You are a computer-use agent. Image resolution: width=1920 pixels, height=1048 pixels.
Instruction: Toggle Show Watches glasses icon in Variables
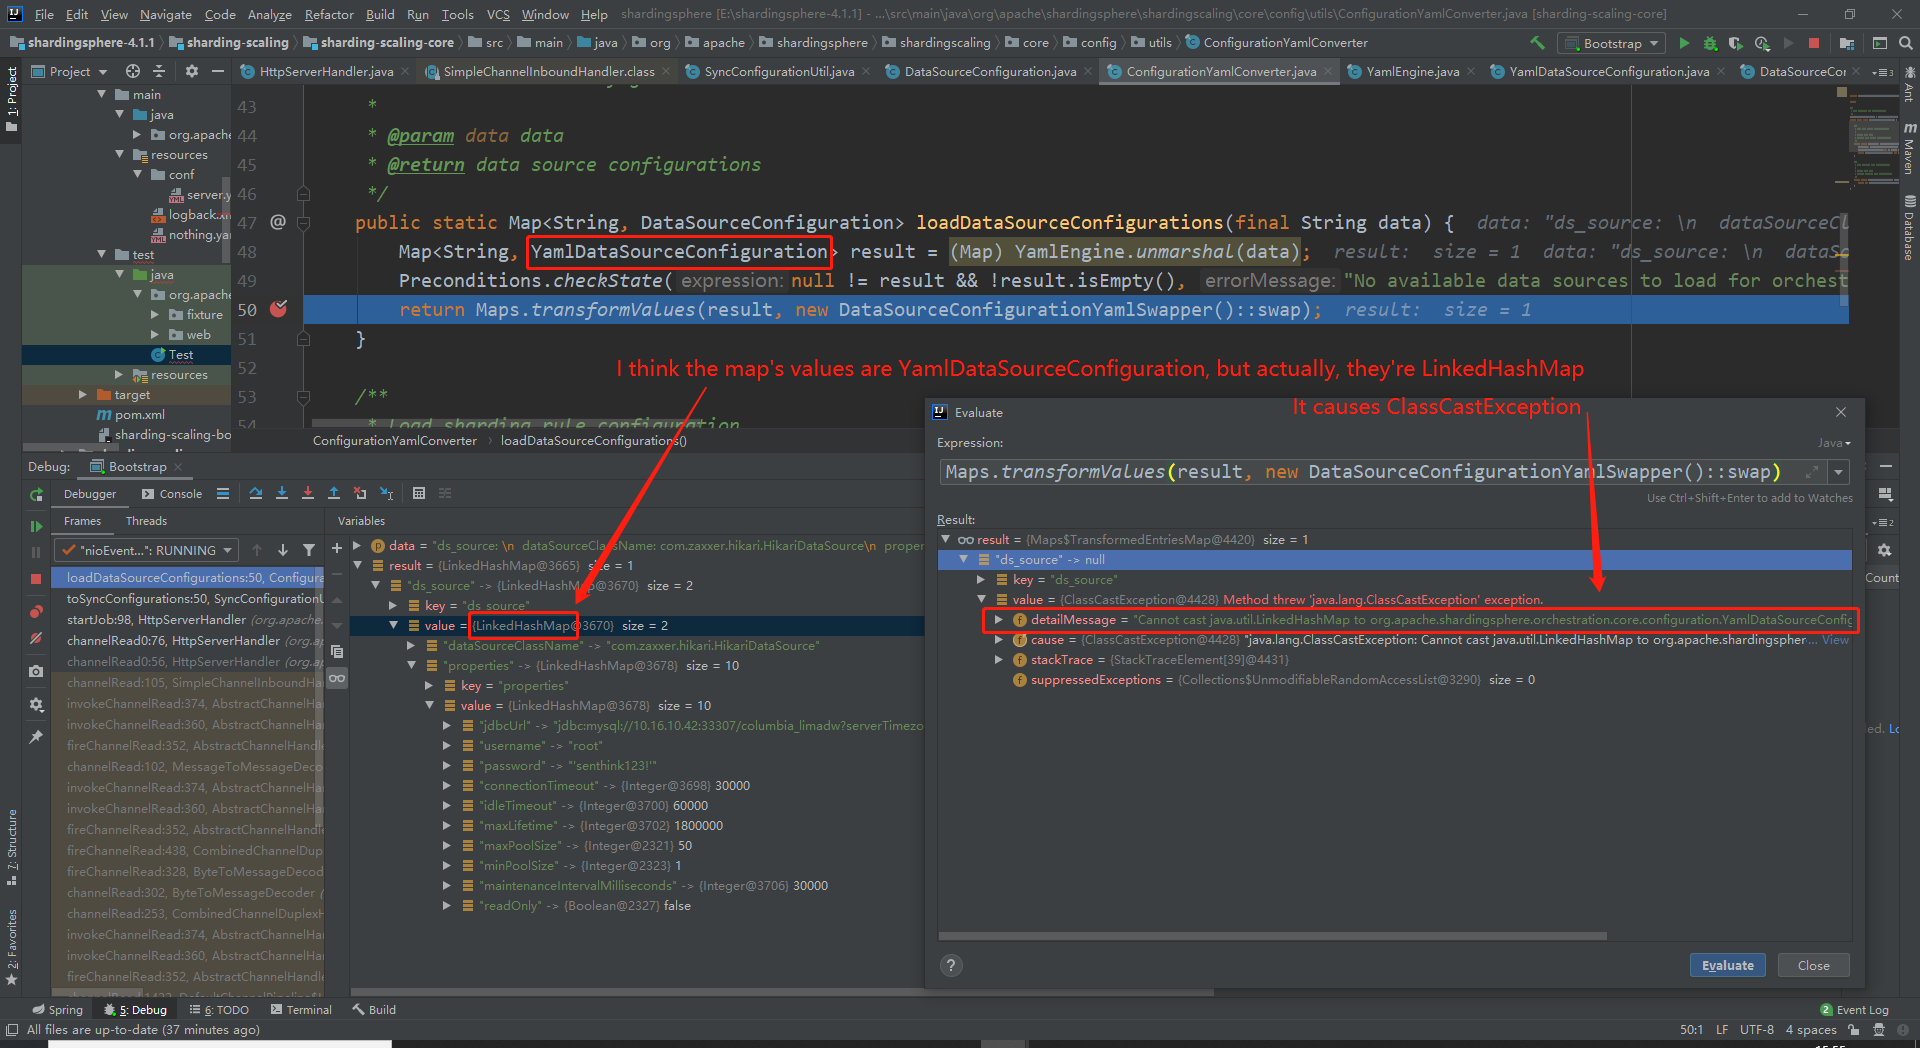[337, 678]
